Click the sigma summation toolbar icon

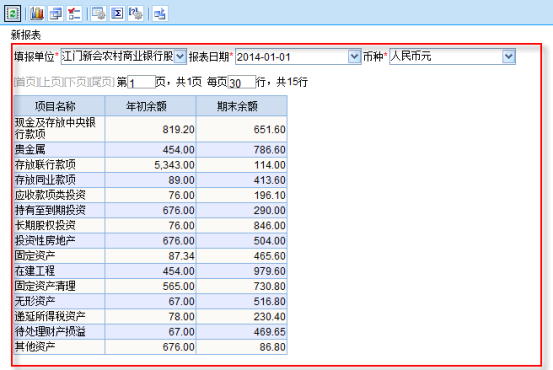click(117, 14)
